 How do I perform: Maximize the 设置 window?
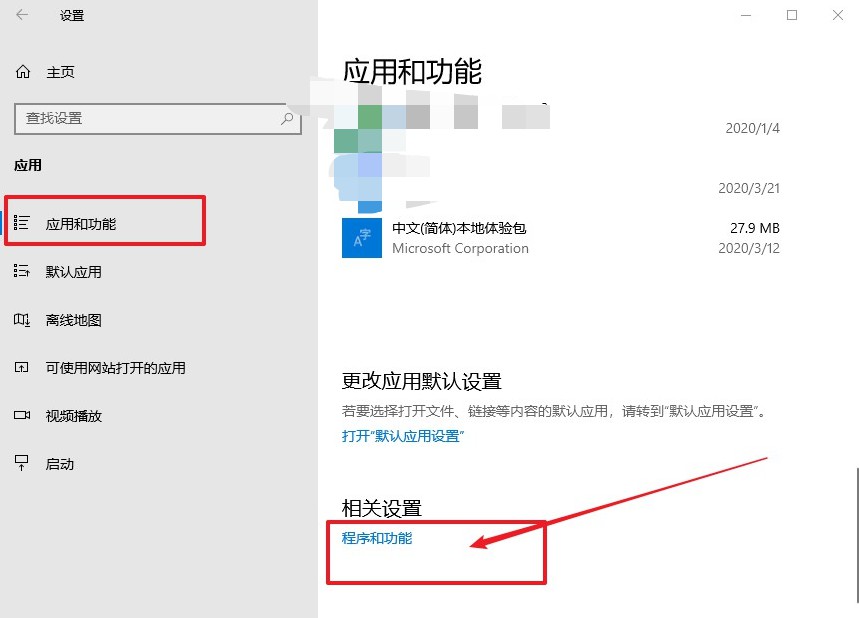pyautogui.click(x=792, y=16)
